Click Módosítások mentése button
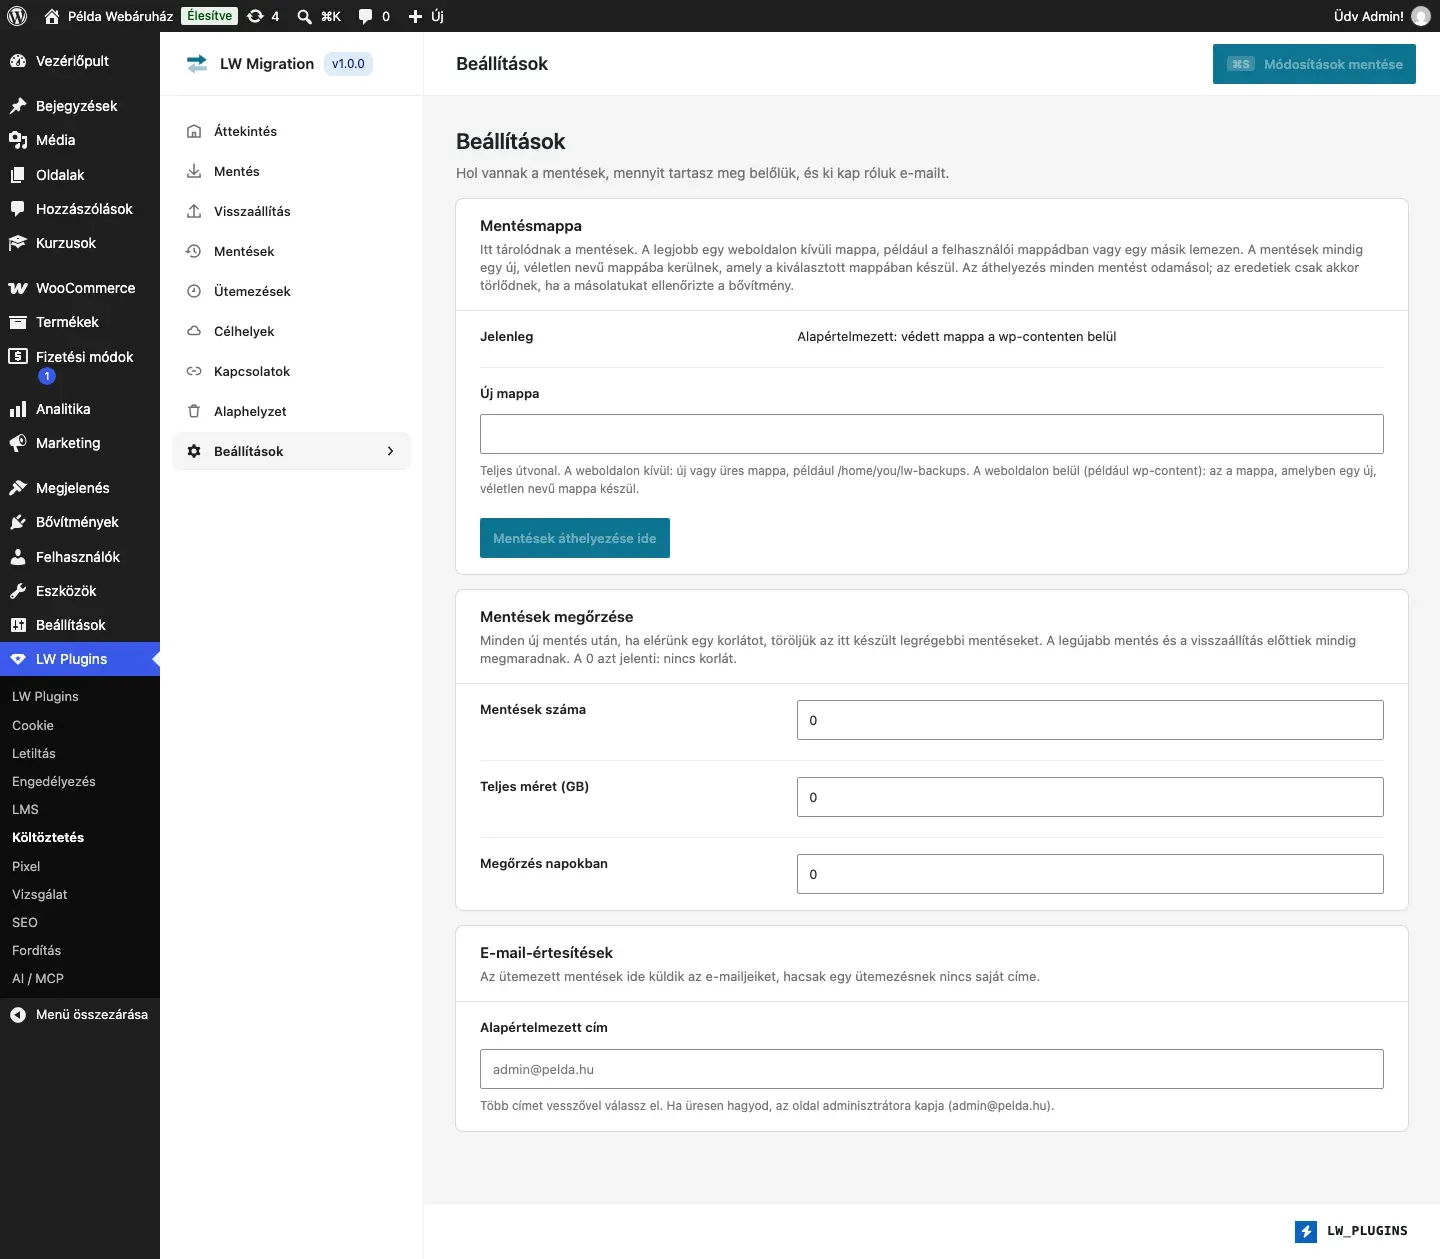1440x1259 pixels. tap(1314, 64)
